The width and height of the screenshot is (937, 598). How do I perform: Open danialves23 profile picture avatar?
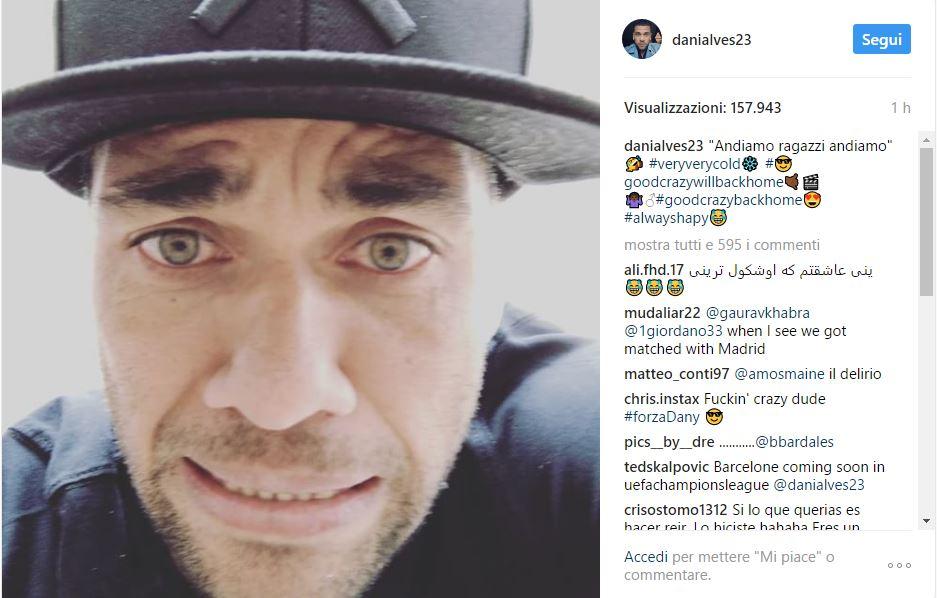click(x=642, y=39)
